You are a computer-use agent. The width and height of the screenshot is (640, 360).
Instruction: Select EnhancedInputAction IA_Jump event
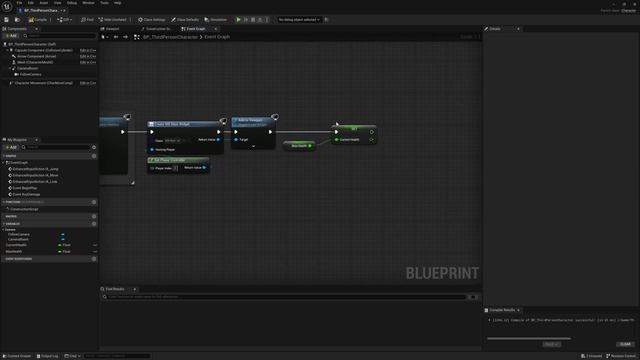pos(35,169)
